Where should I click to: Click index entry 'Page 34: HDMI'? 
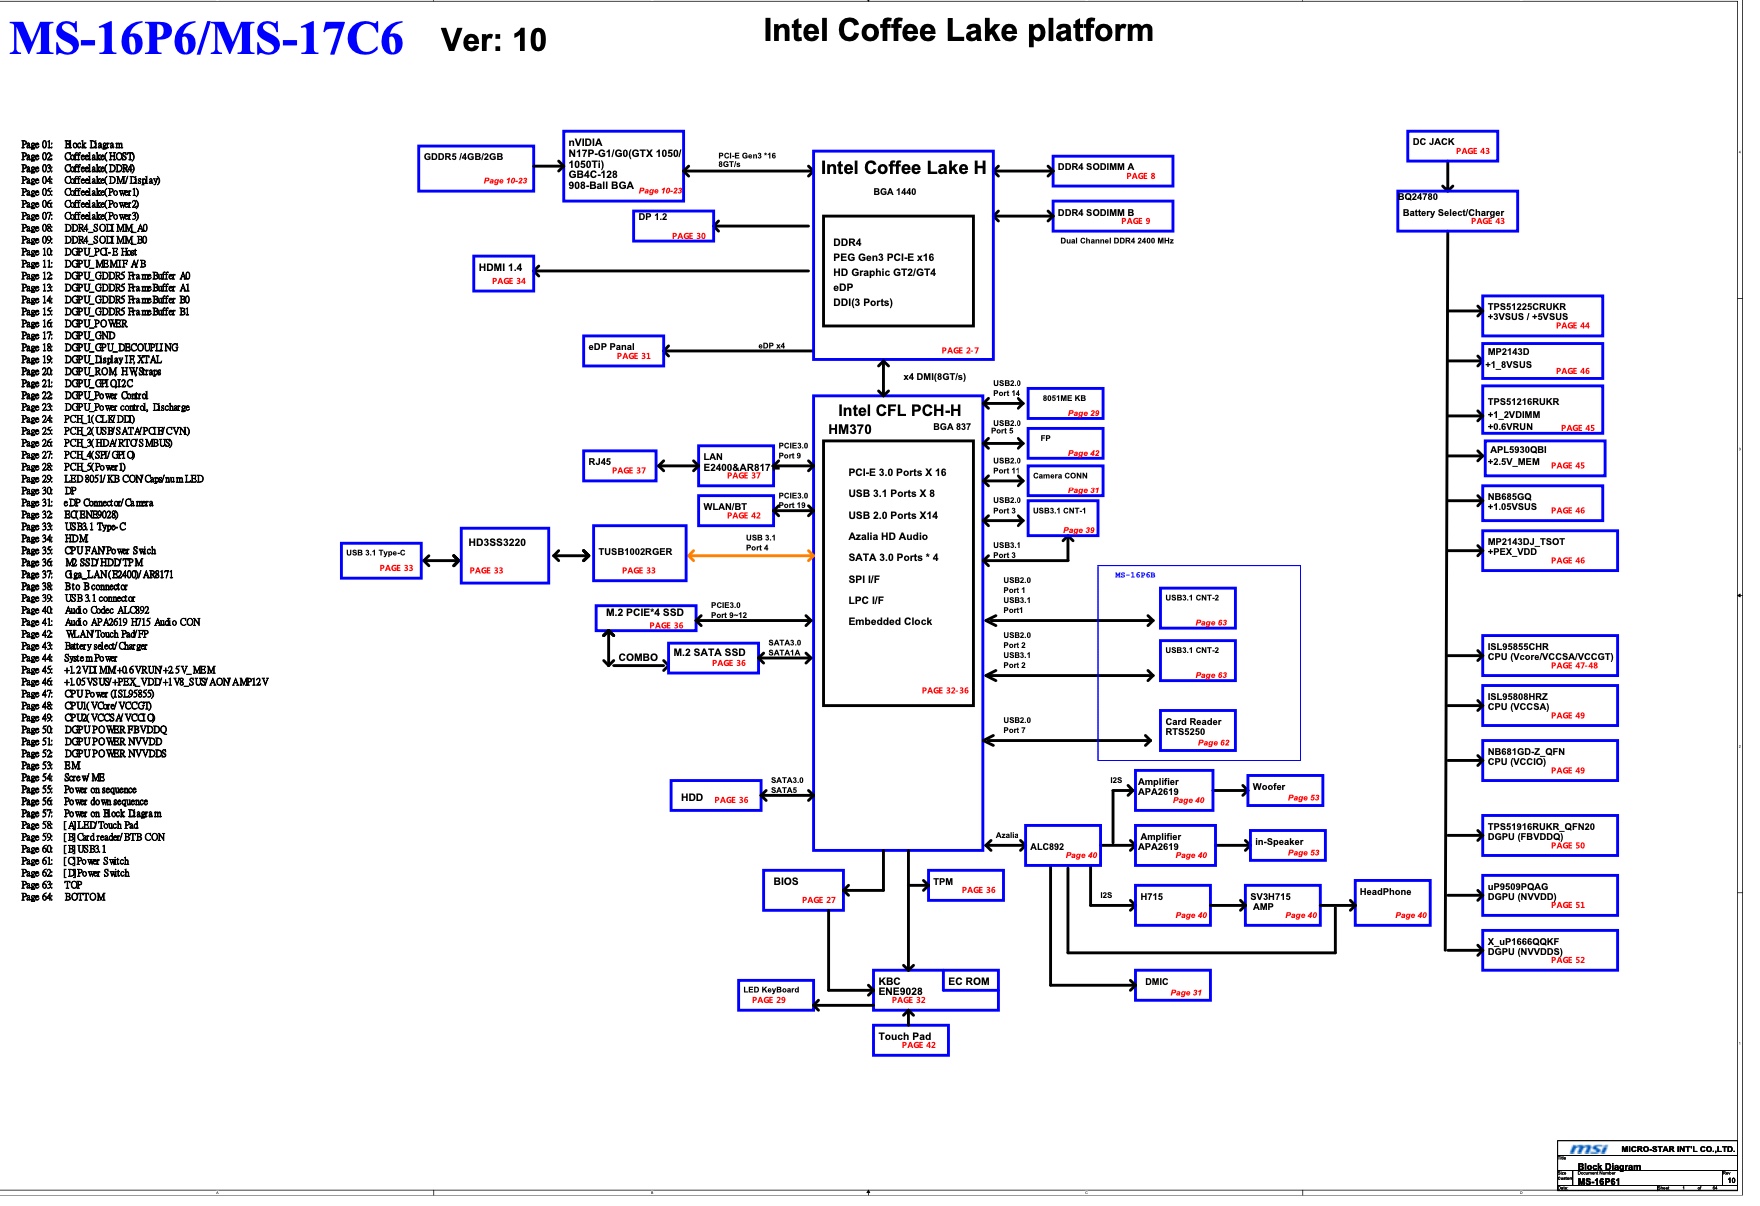coord(55,539)
